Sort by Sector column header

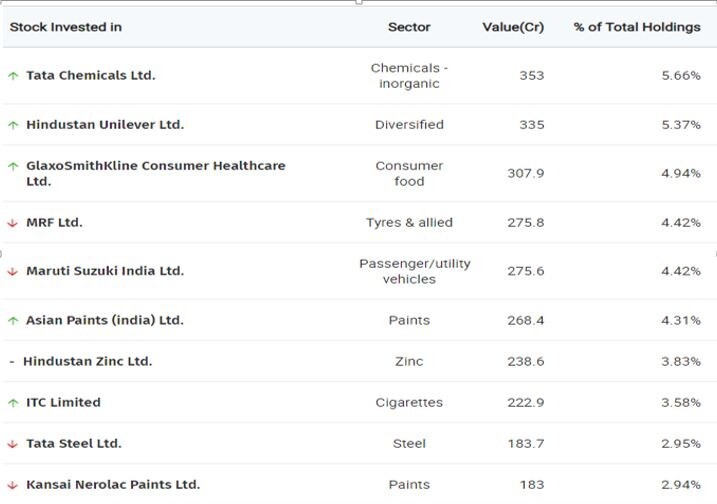(409, 27)
